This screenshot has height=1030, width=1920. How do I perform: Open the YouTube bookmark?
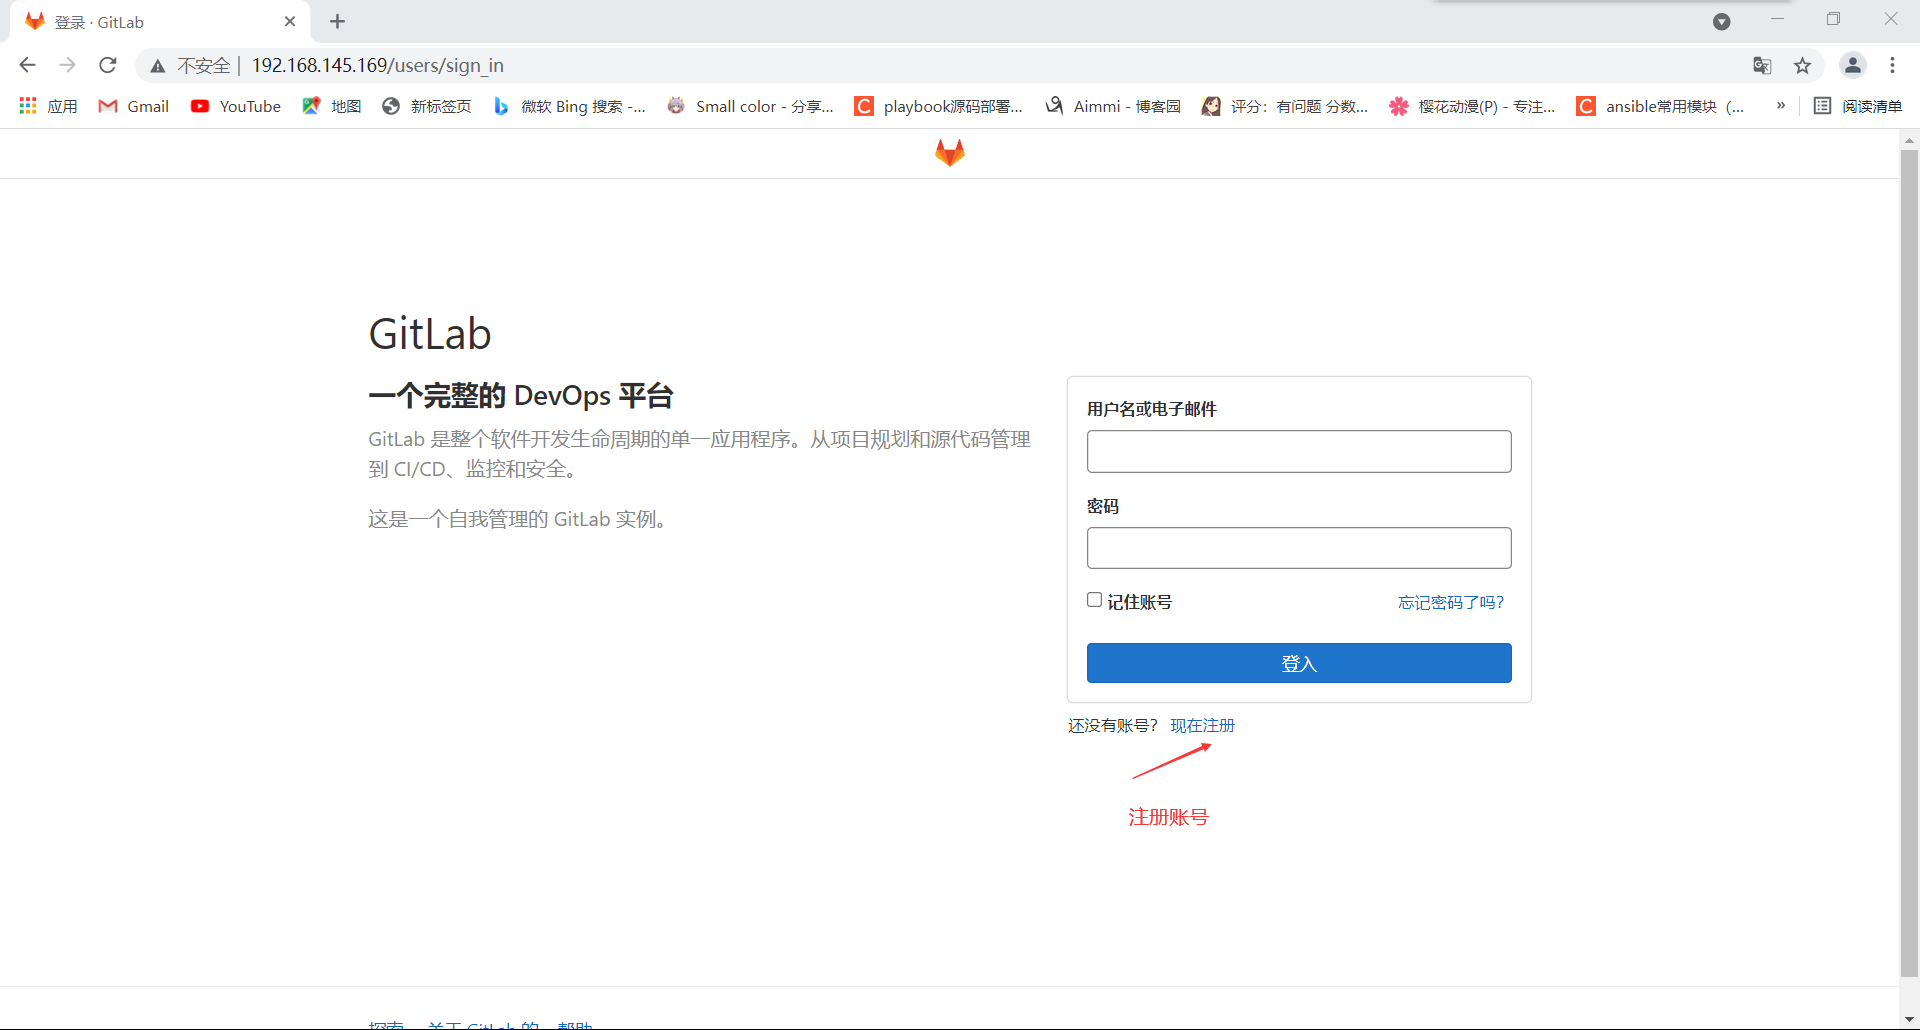236,106
